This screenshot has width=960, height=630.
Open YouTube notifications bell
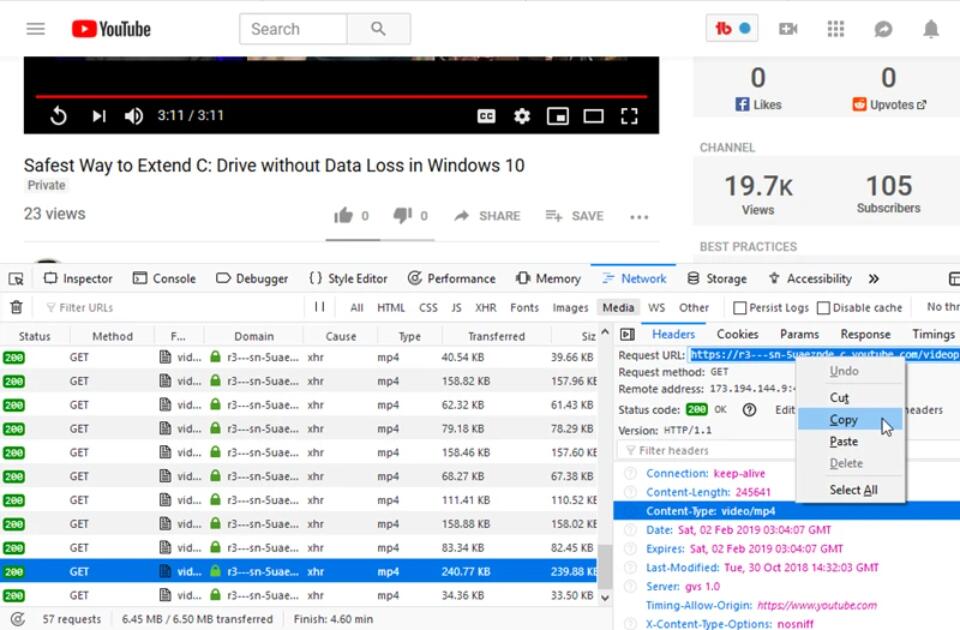click(931, 29)
